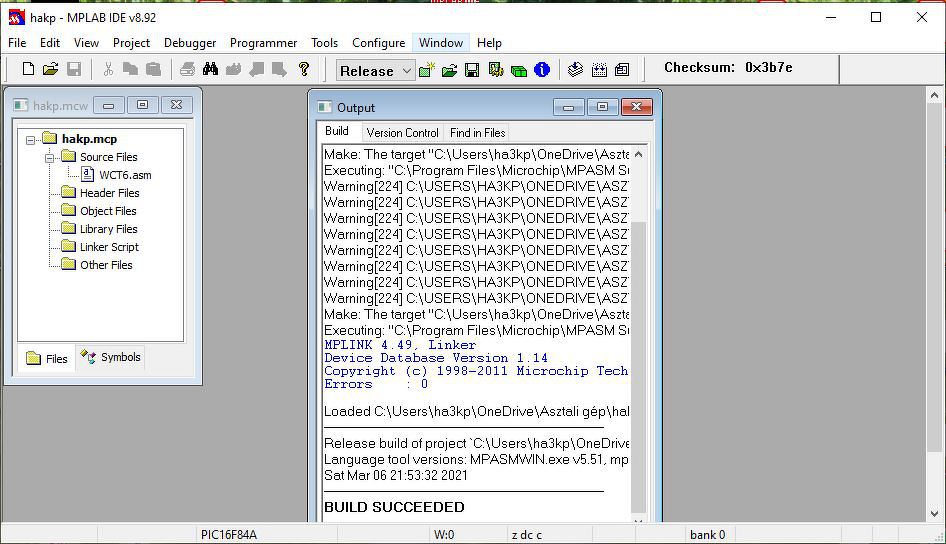
Task: Select the Object Files folder
Action: [99, 211]
